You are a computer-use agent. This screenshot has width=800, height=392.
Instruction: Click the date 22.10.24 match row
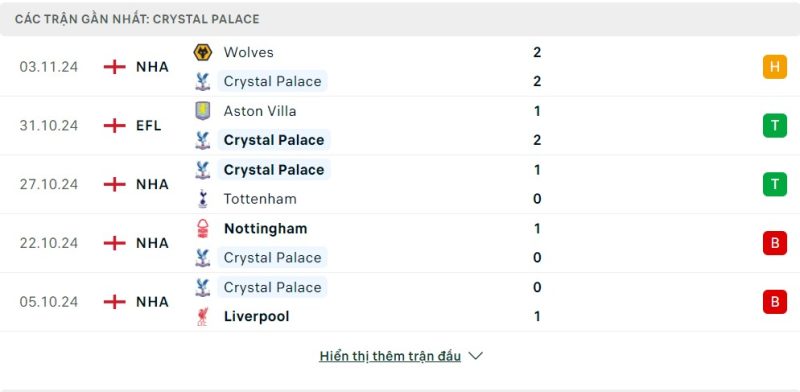pos(400,243)
